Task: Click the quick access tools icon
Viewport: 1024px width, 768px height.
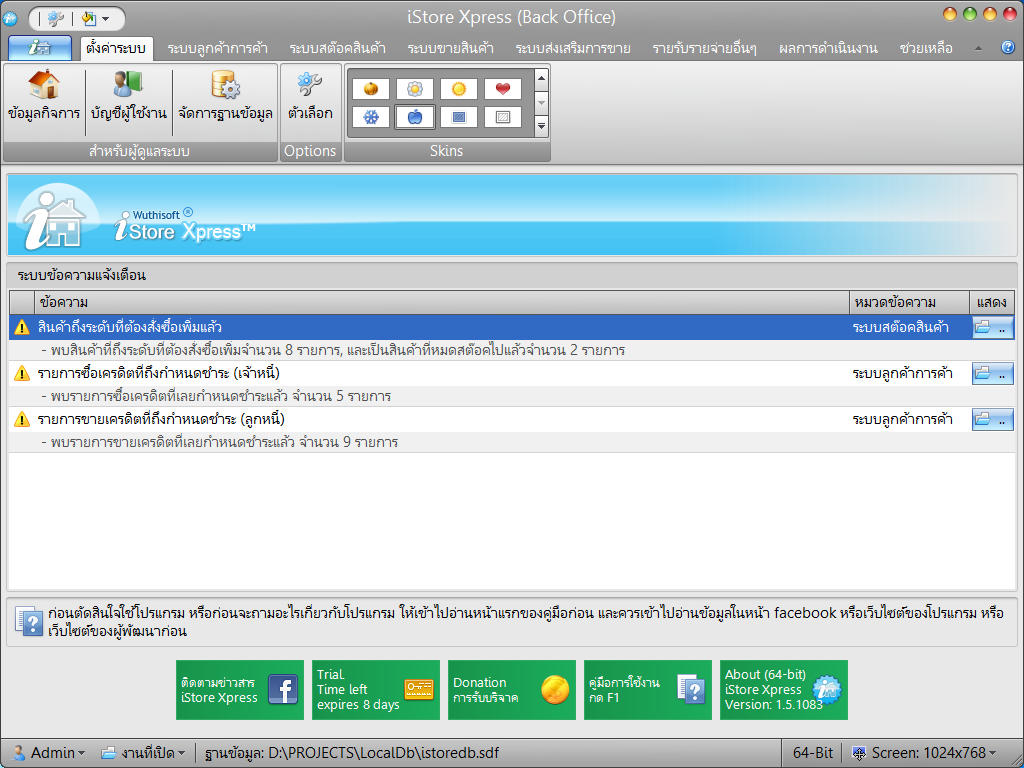Action: (x=56, y=18)
